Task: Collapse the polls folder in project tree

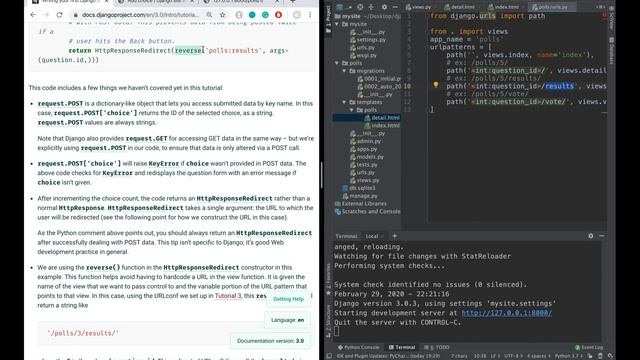Action: coord(337,63)
